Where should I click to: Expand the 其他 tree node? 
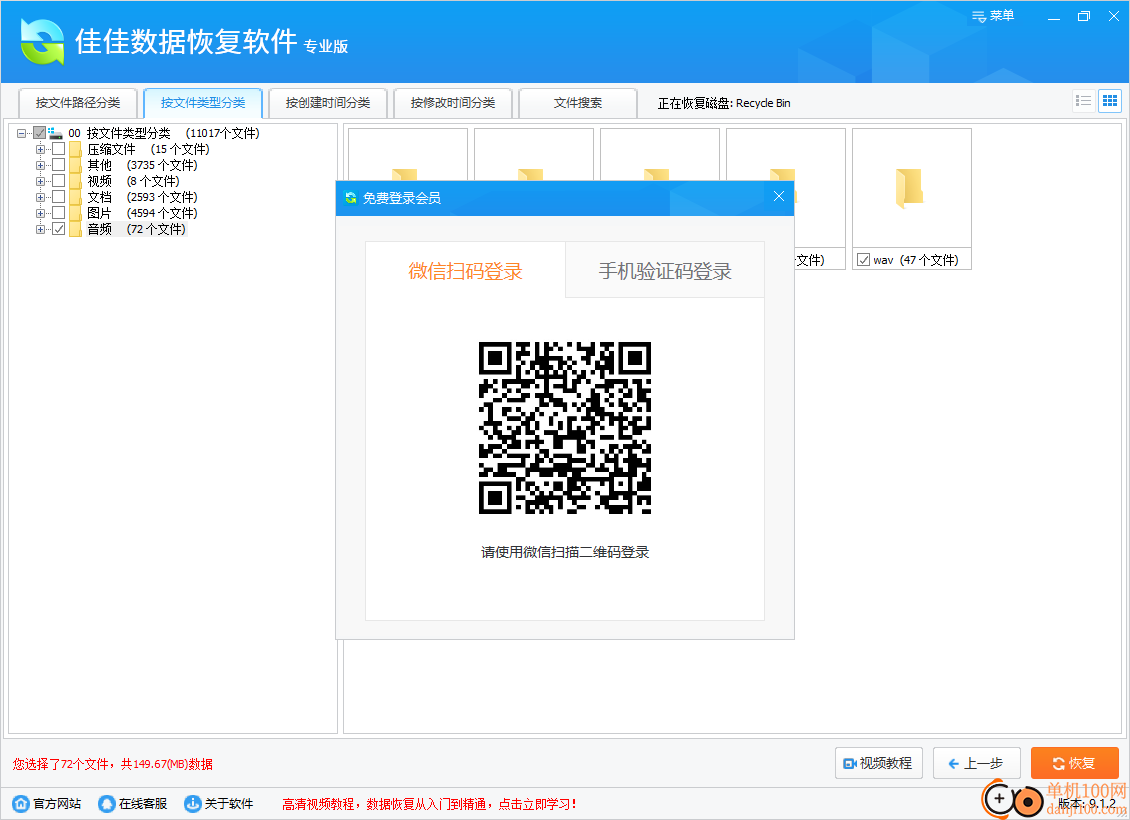[x=40, y=165]
